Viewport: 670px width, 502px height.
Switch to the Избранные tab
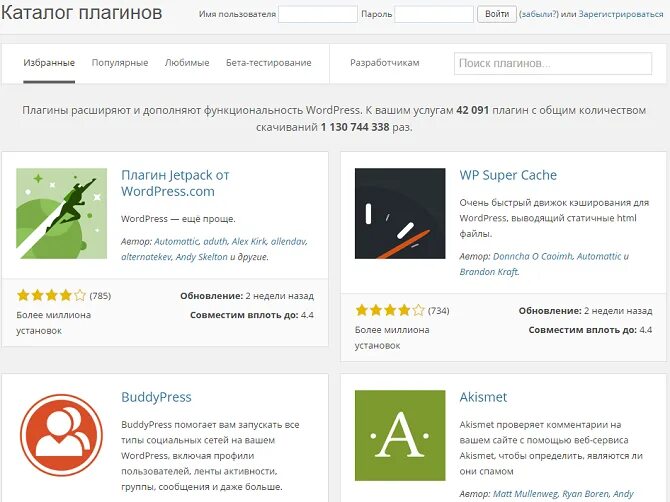[49, 63]
